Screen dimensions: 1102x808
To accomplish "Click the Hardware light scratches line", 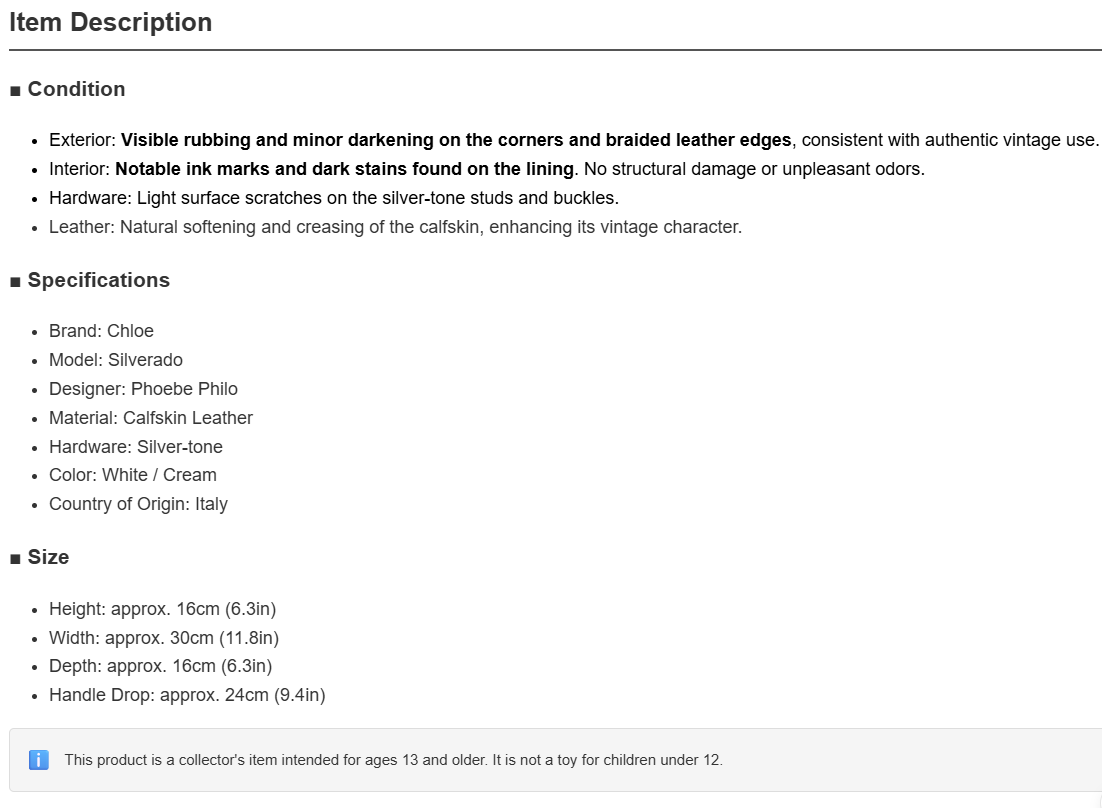I will click(x=334, y=198).
